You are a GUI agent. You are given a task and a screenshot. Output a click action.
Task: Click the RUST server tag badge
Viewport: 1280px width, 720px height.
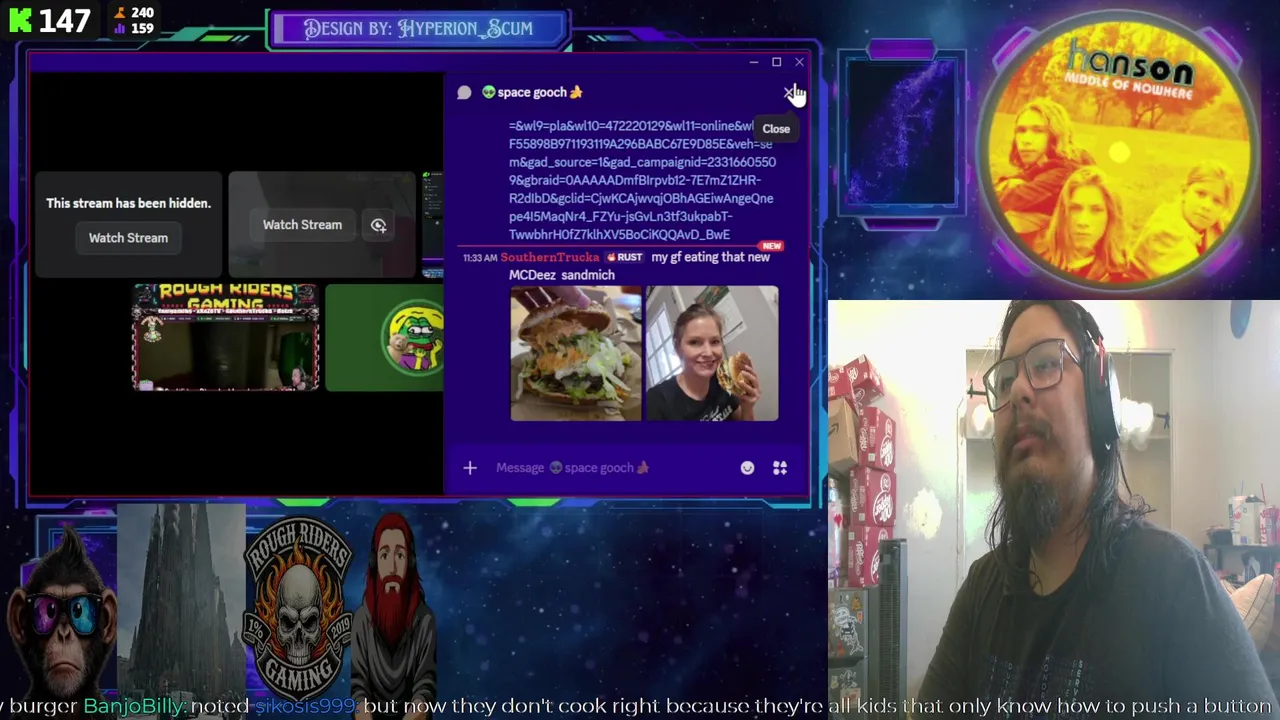pyautogui.click(x=625, y=257)
